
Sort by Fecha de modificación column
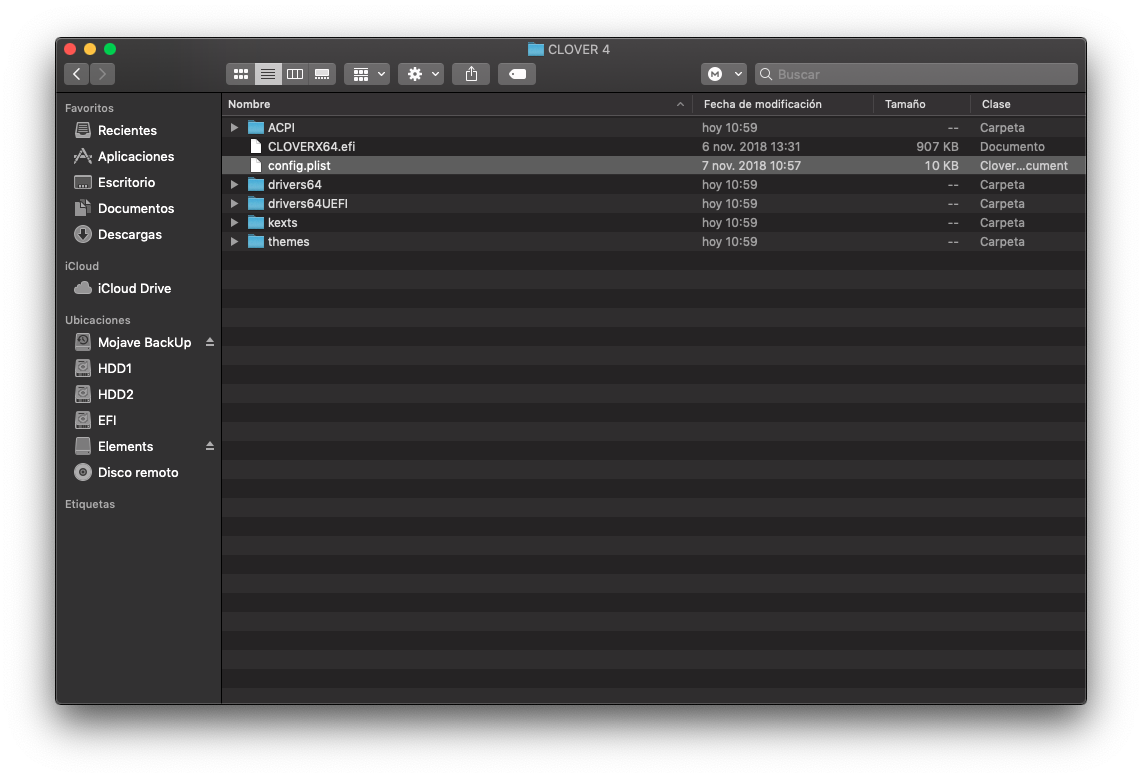click(762, 104)
